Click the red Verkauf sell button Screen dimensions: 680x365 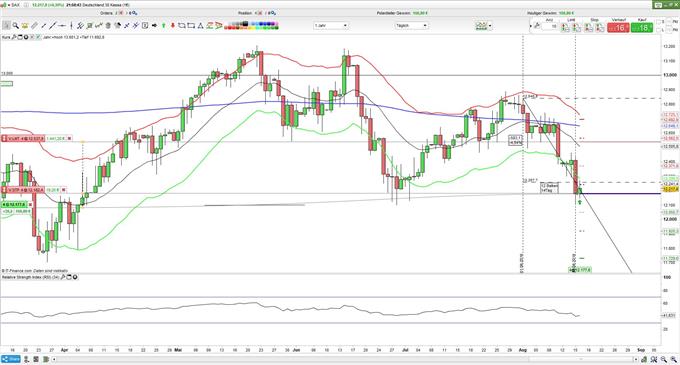pos(618,28)
